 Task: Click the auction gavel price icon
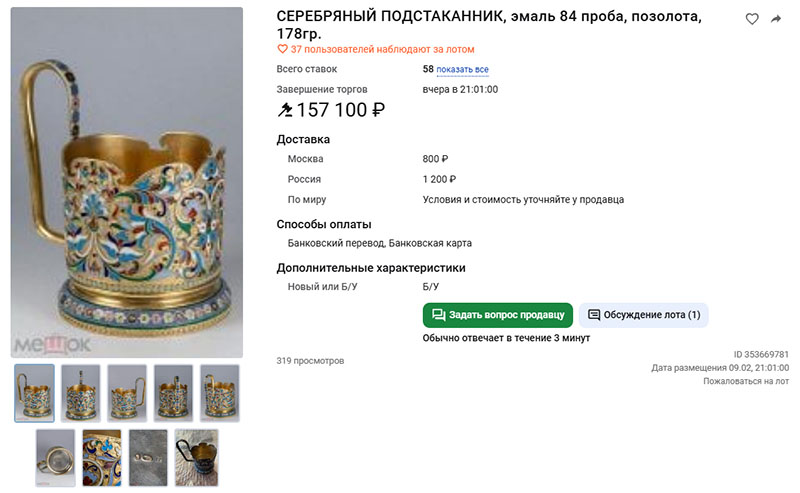(285, 109)
